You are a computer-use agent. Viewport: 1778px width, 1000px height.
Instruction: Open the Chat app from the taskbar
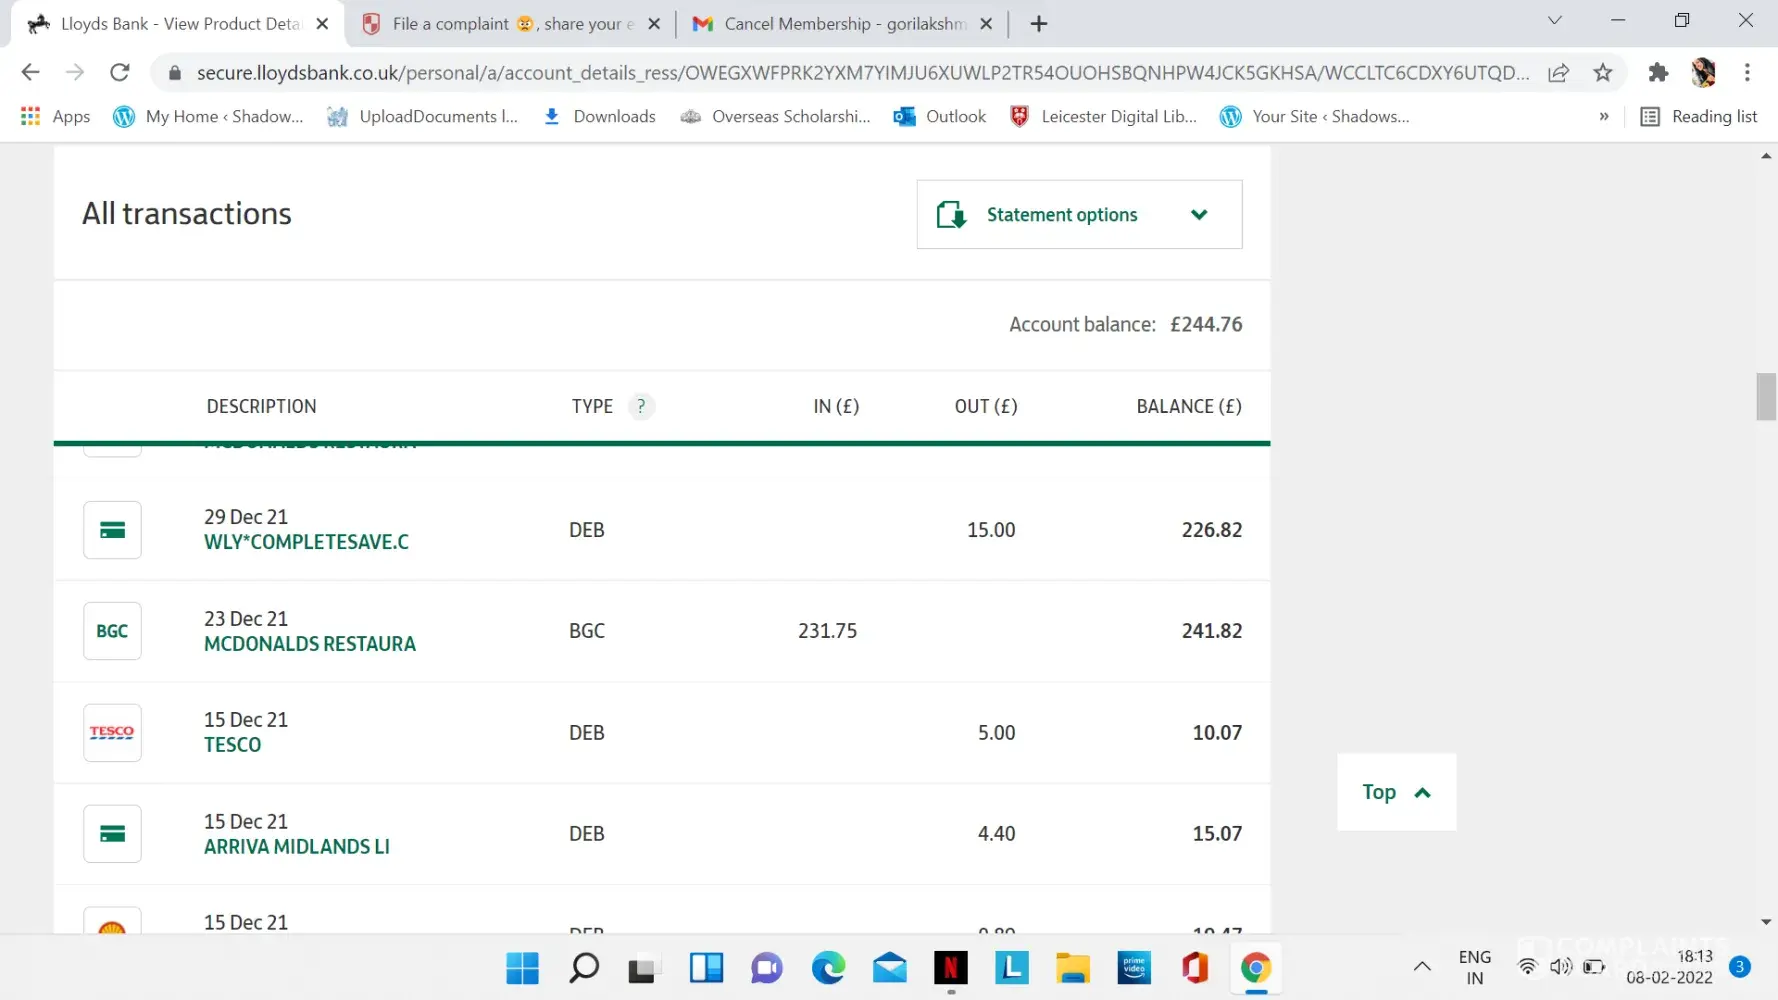(x=767, y=968)
